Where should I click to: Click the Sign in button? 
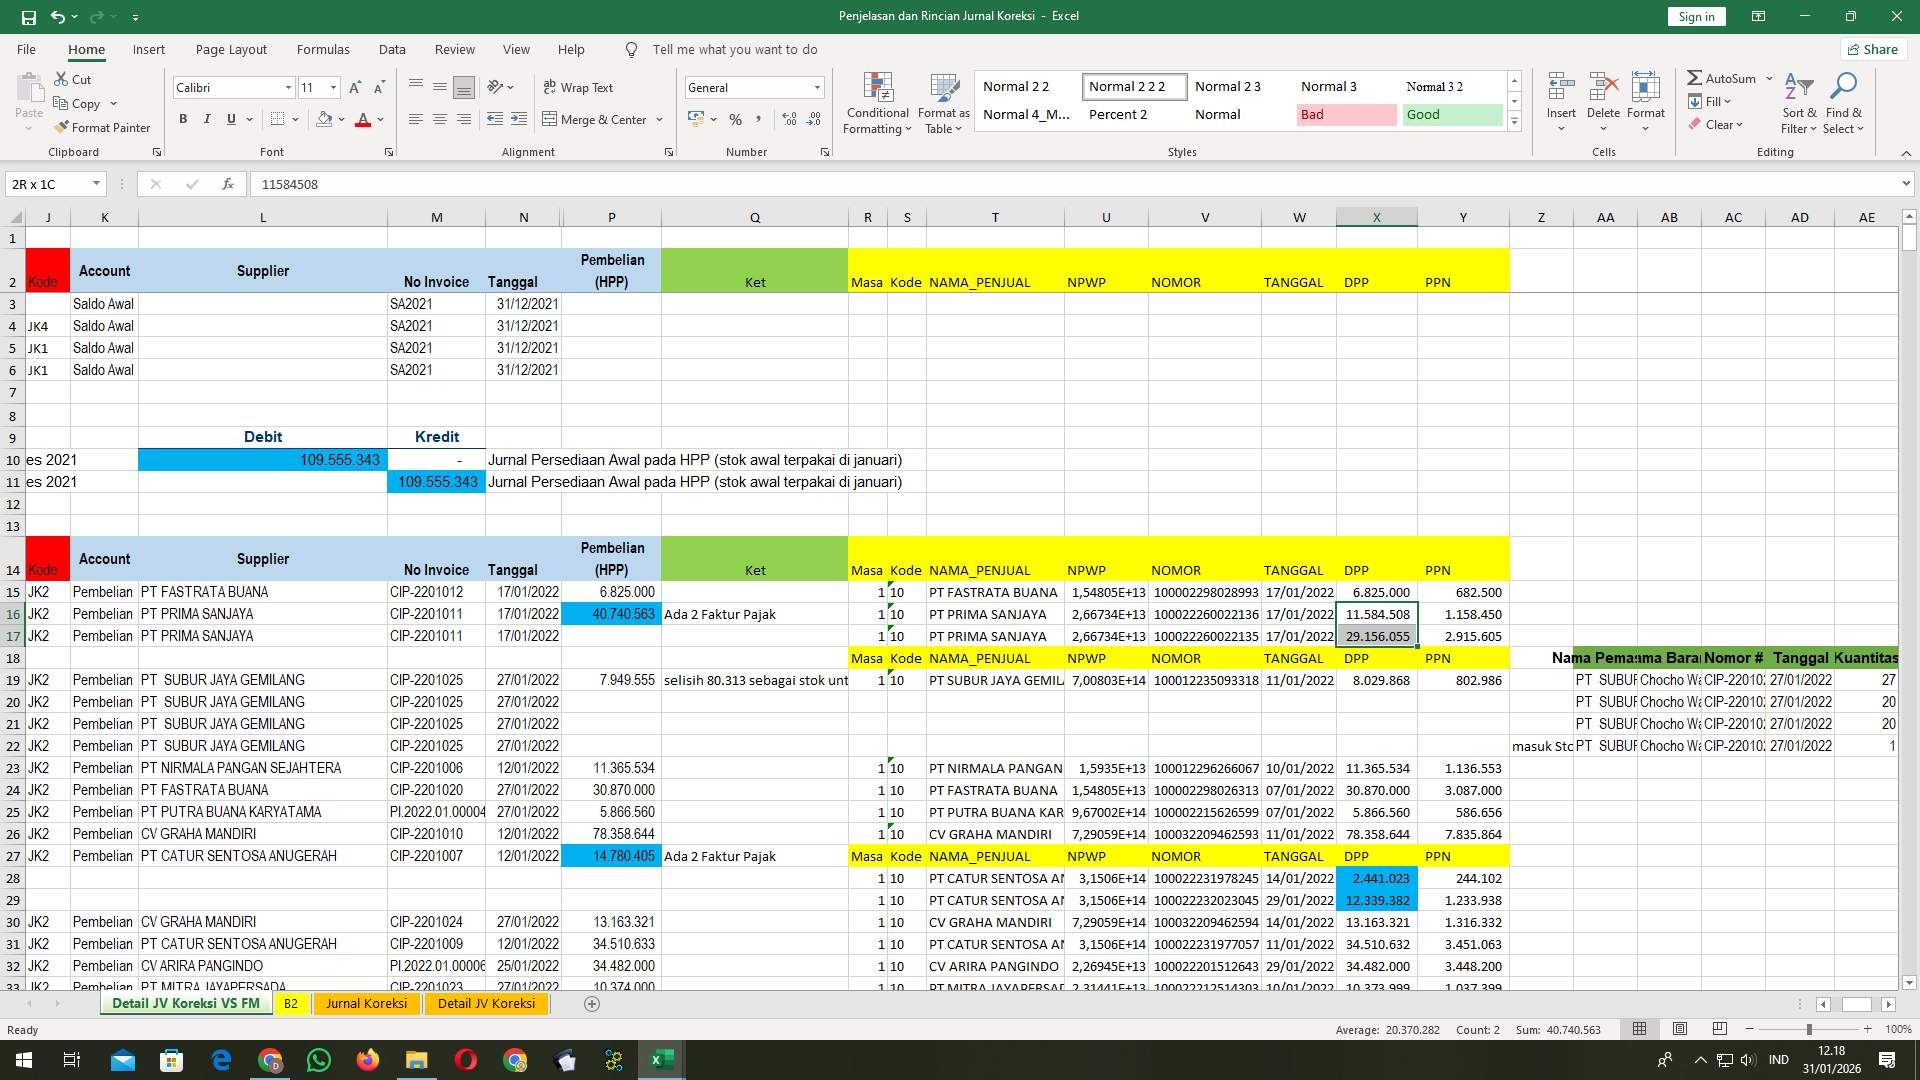1696,16
